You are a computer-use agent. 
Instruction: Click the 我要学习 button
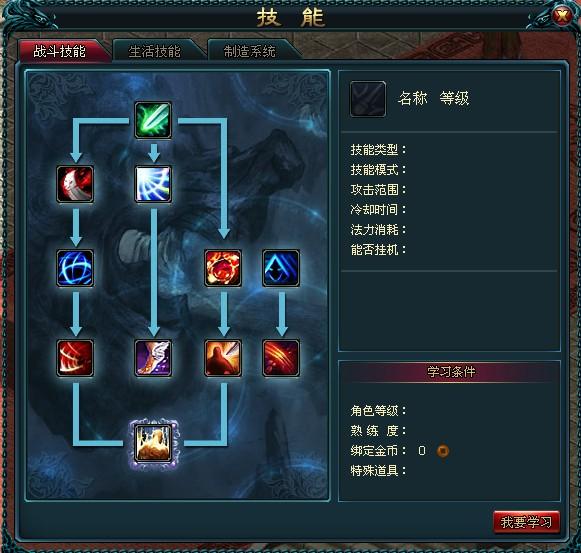[x=526, y=522]
